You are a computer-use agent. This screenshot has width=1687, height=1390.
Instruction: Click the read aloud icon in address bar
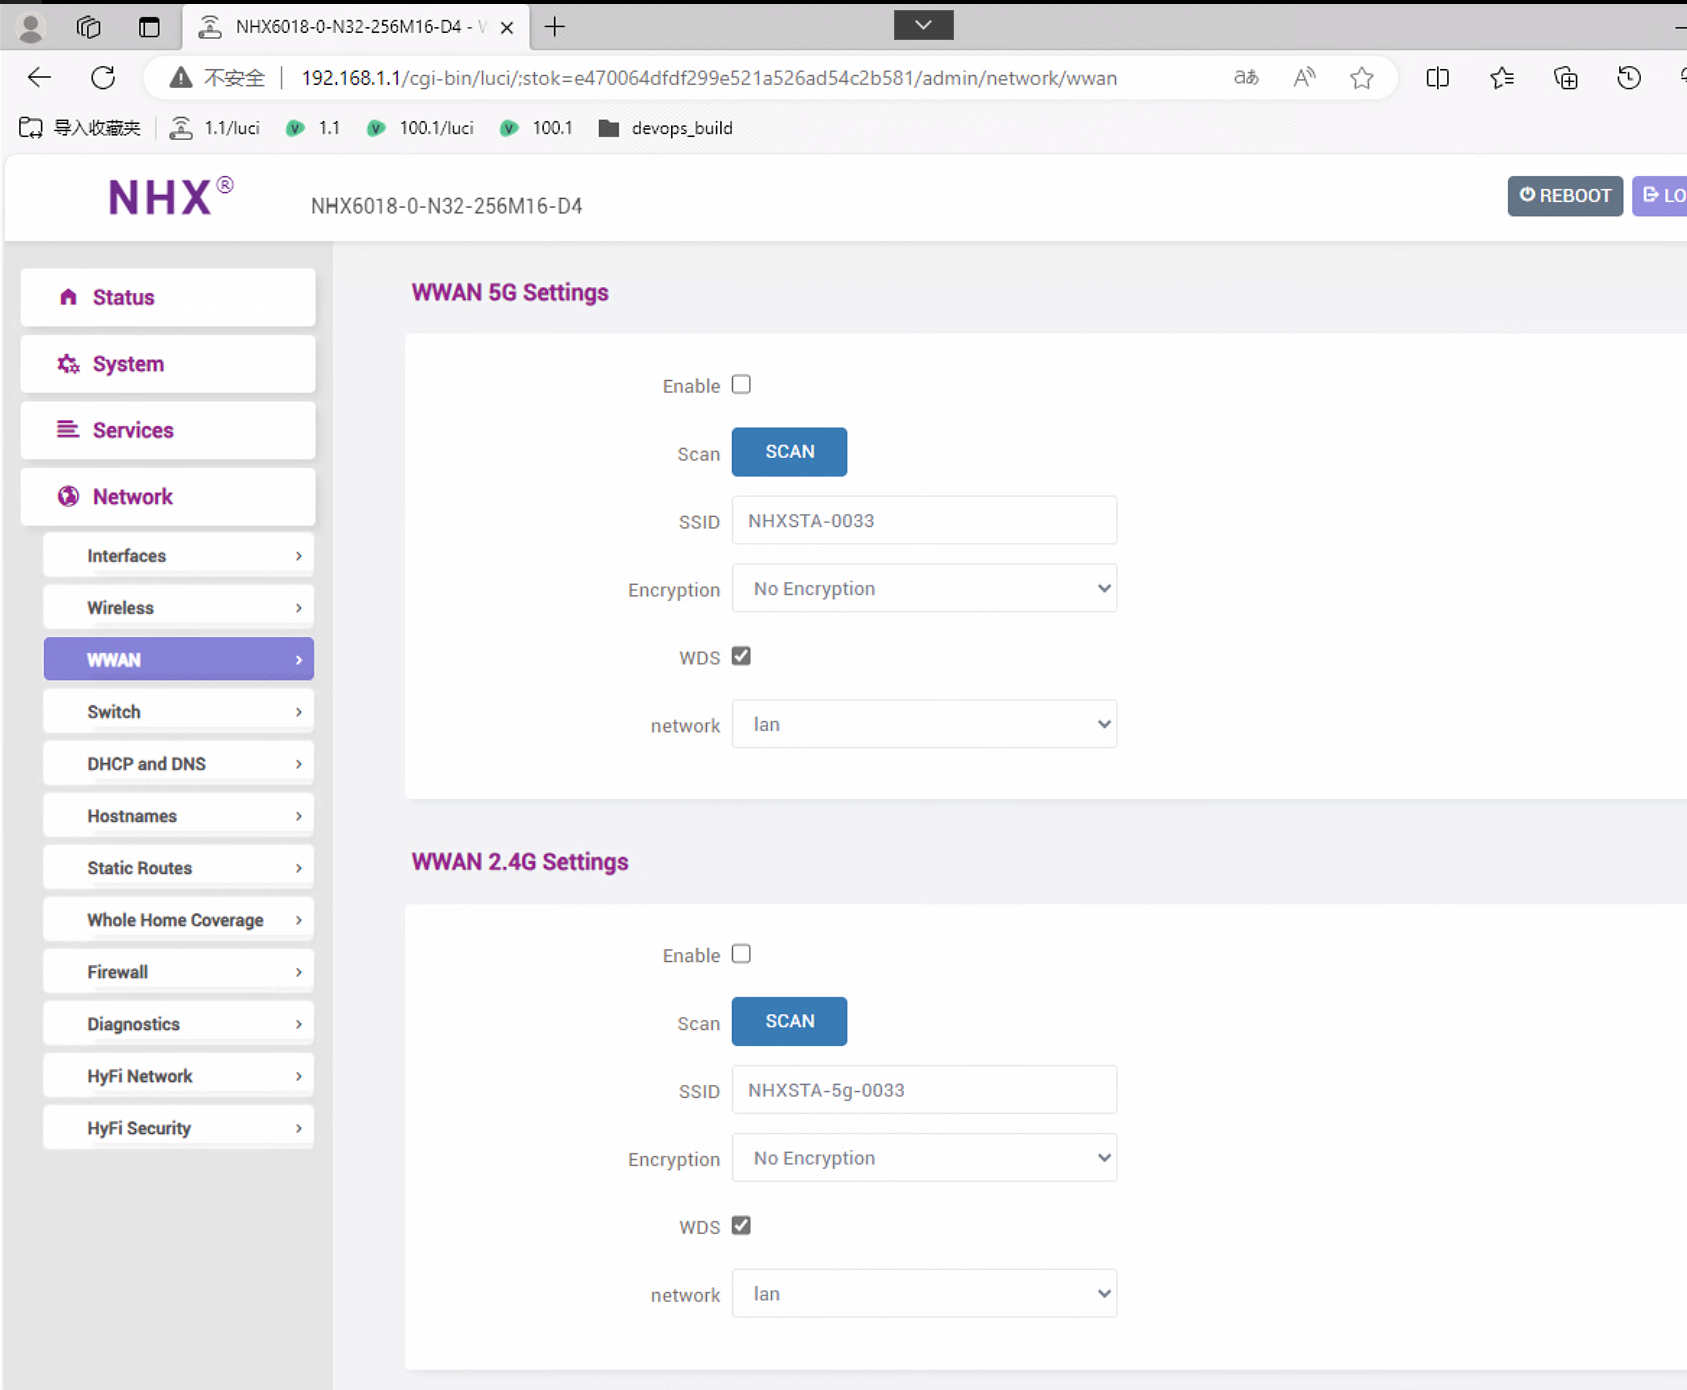coord(1304,78)
